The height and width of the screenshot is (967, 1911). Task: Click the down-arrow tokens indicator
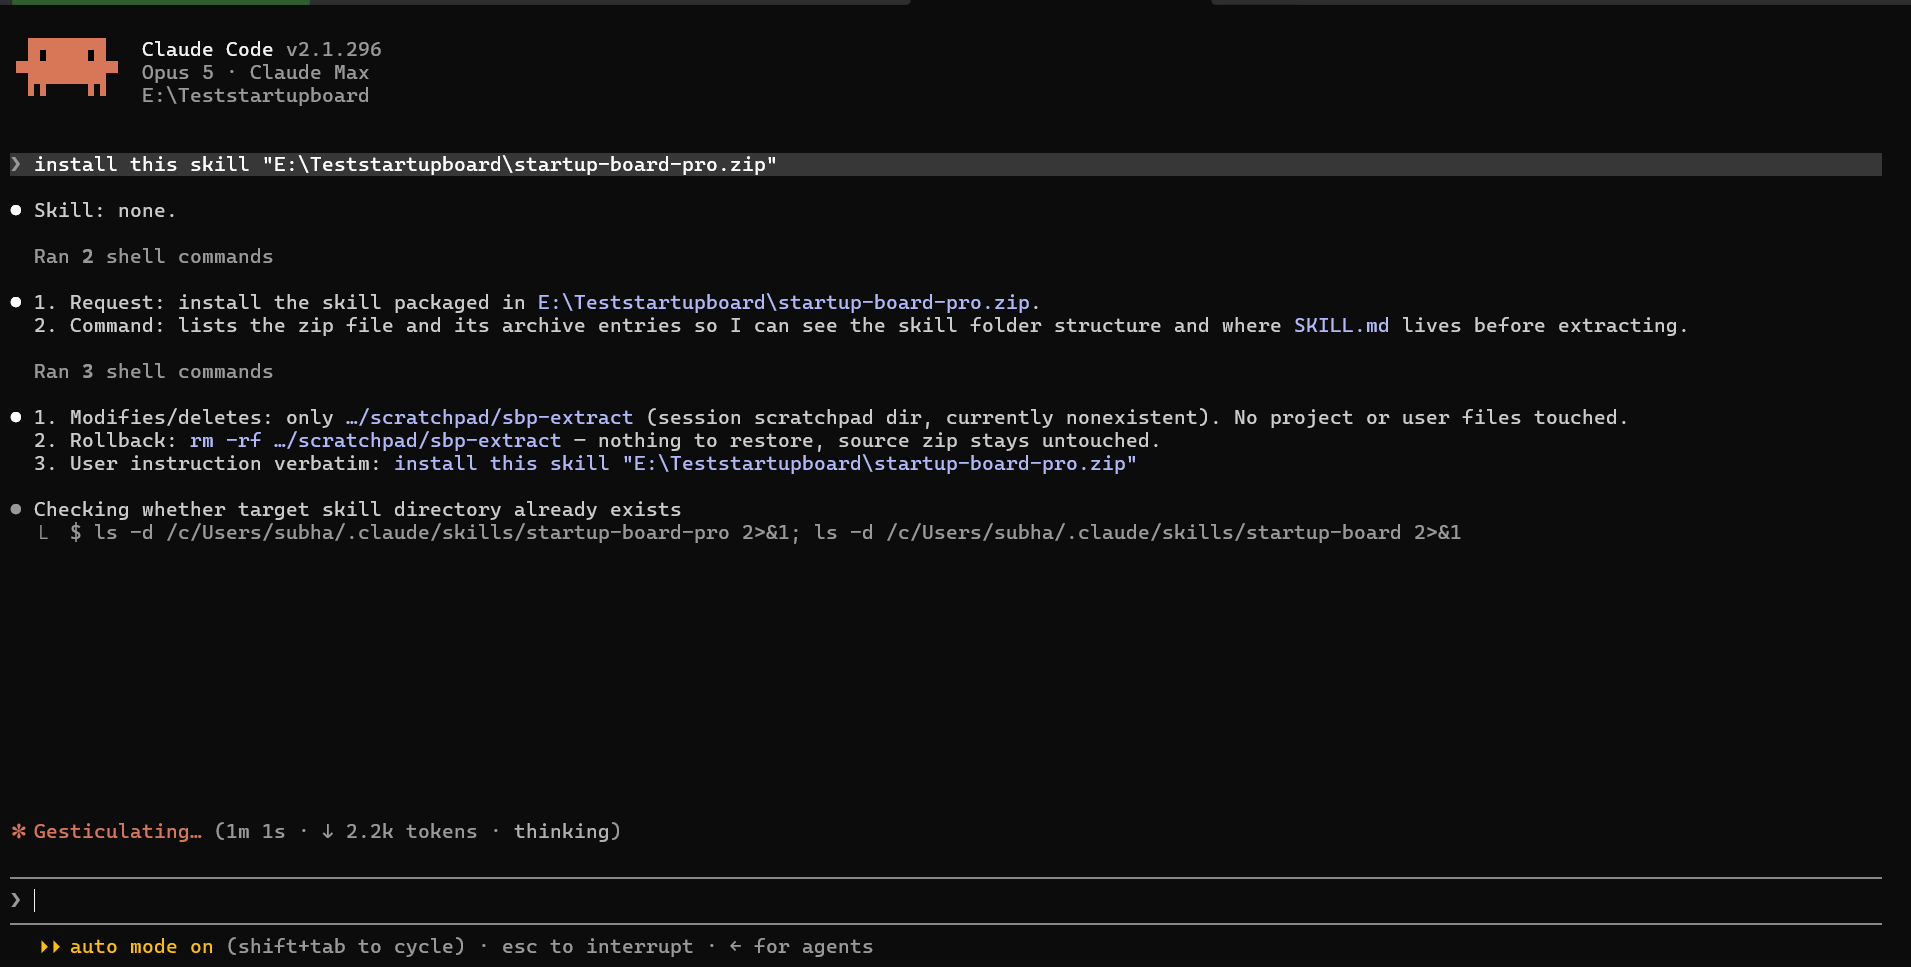tap(327, 831)
